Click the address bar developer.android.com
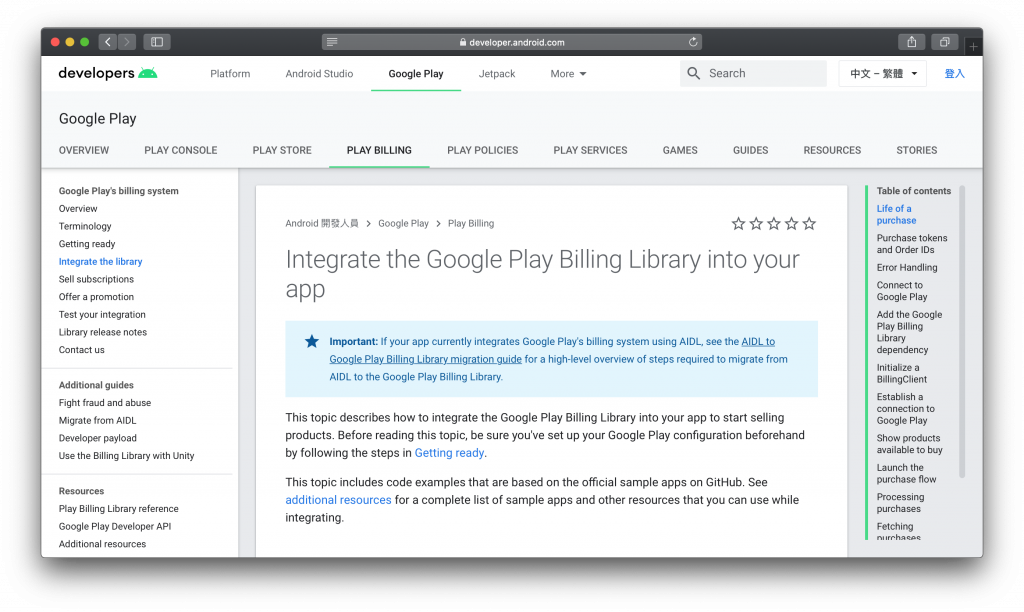Screen dimensions: 1024x612 click(512, 42)
